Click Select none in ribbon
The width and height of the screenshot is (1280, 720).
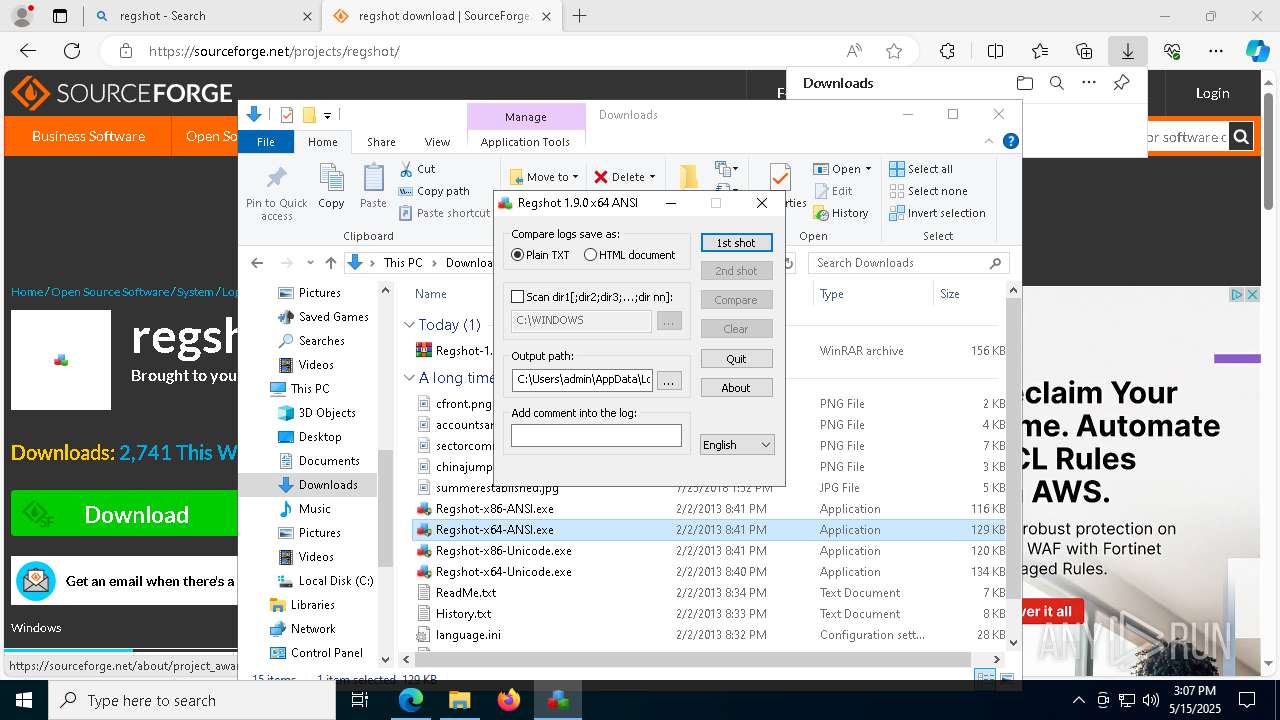coord(928,191)
